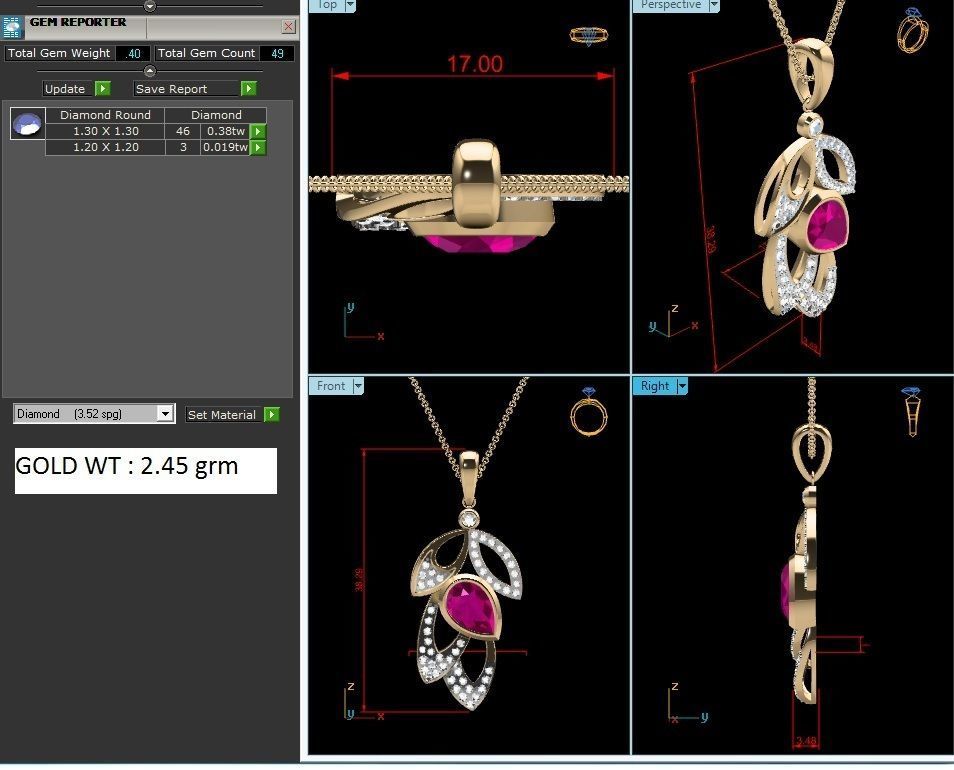This screenshot has height=770, width=954.
Task: Click the count cell showing 3
Action: (183, 147)
